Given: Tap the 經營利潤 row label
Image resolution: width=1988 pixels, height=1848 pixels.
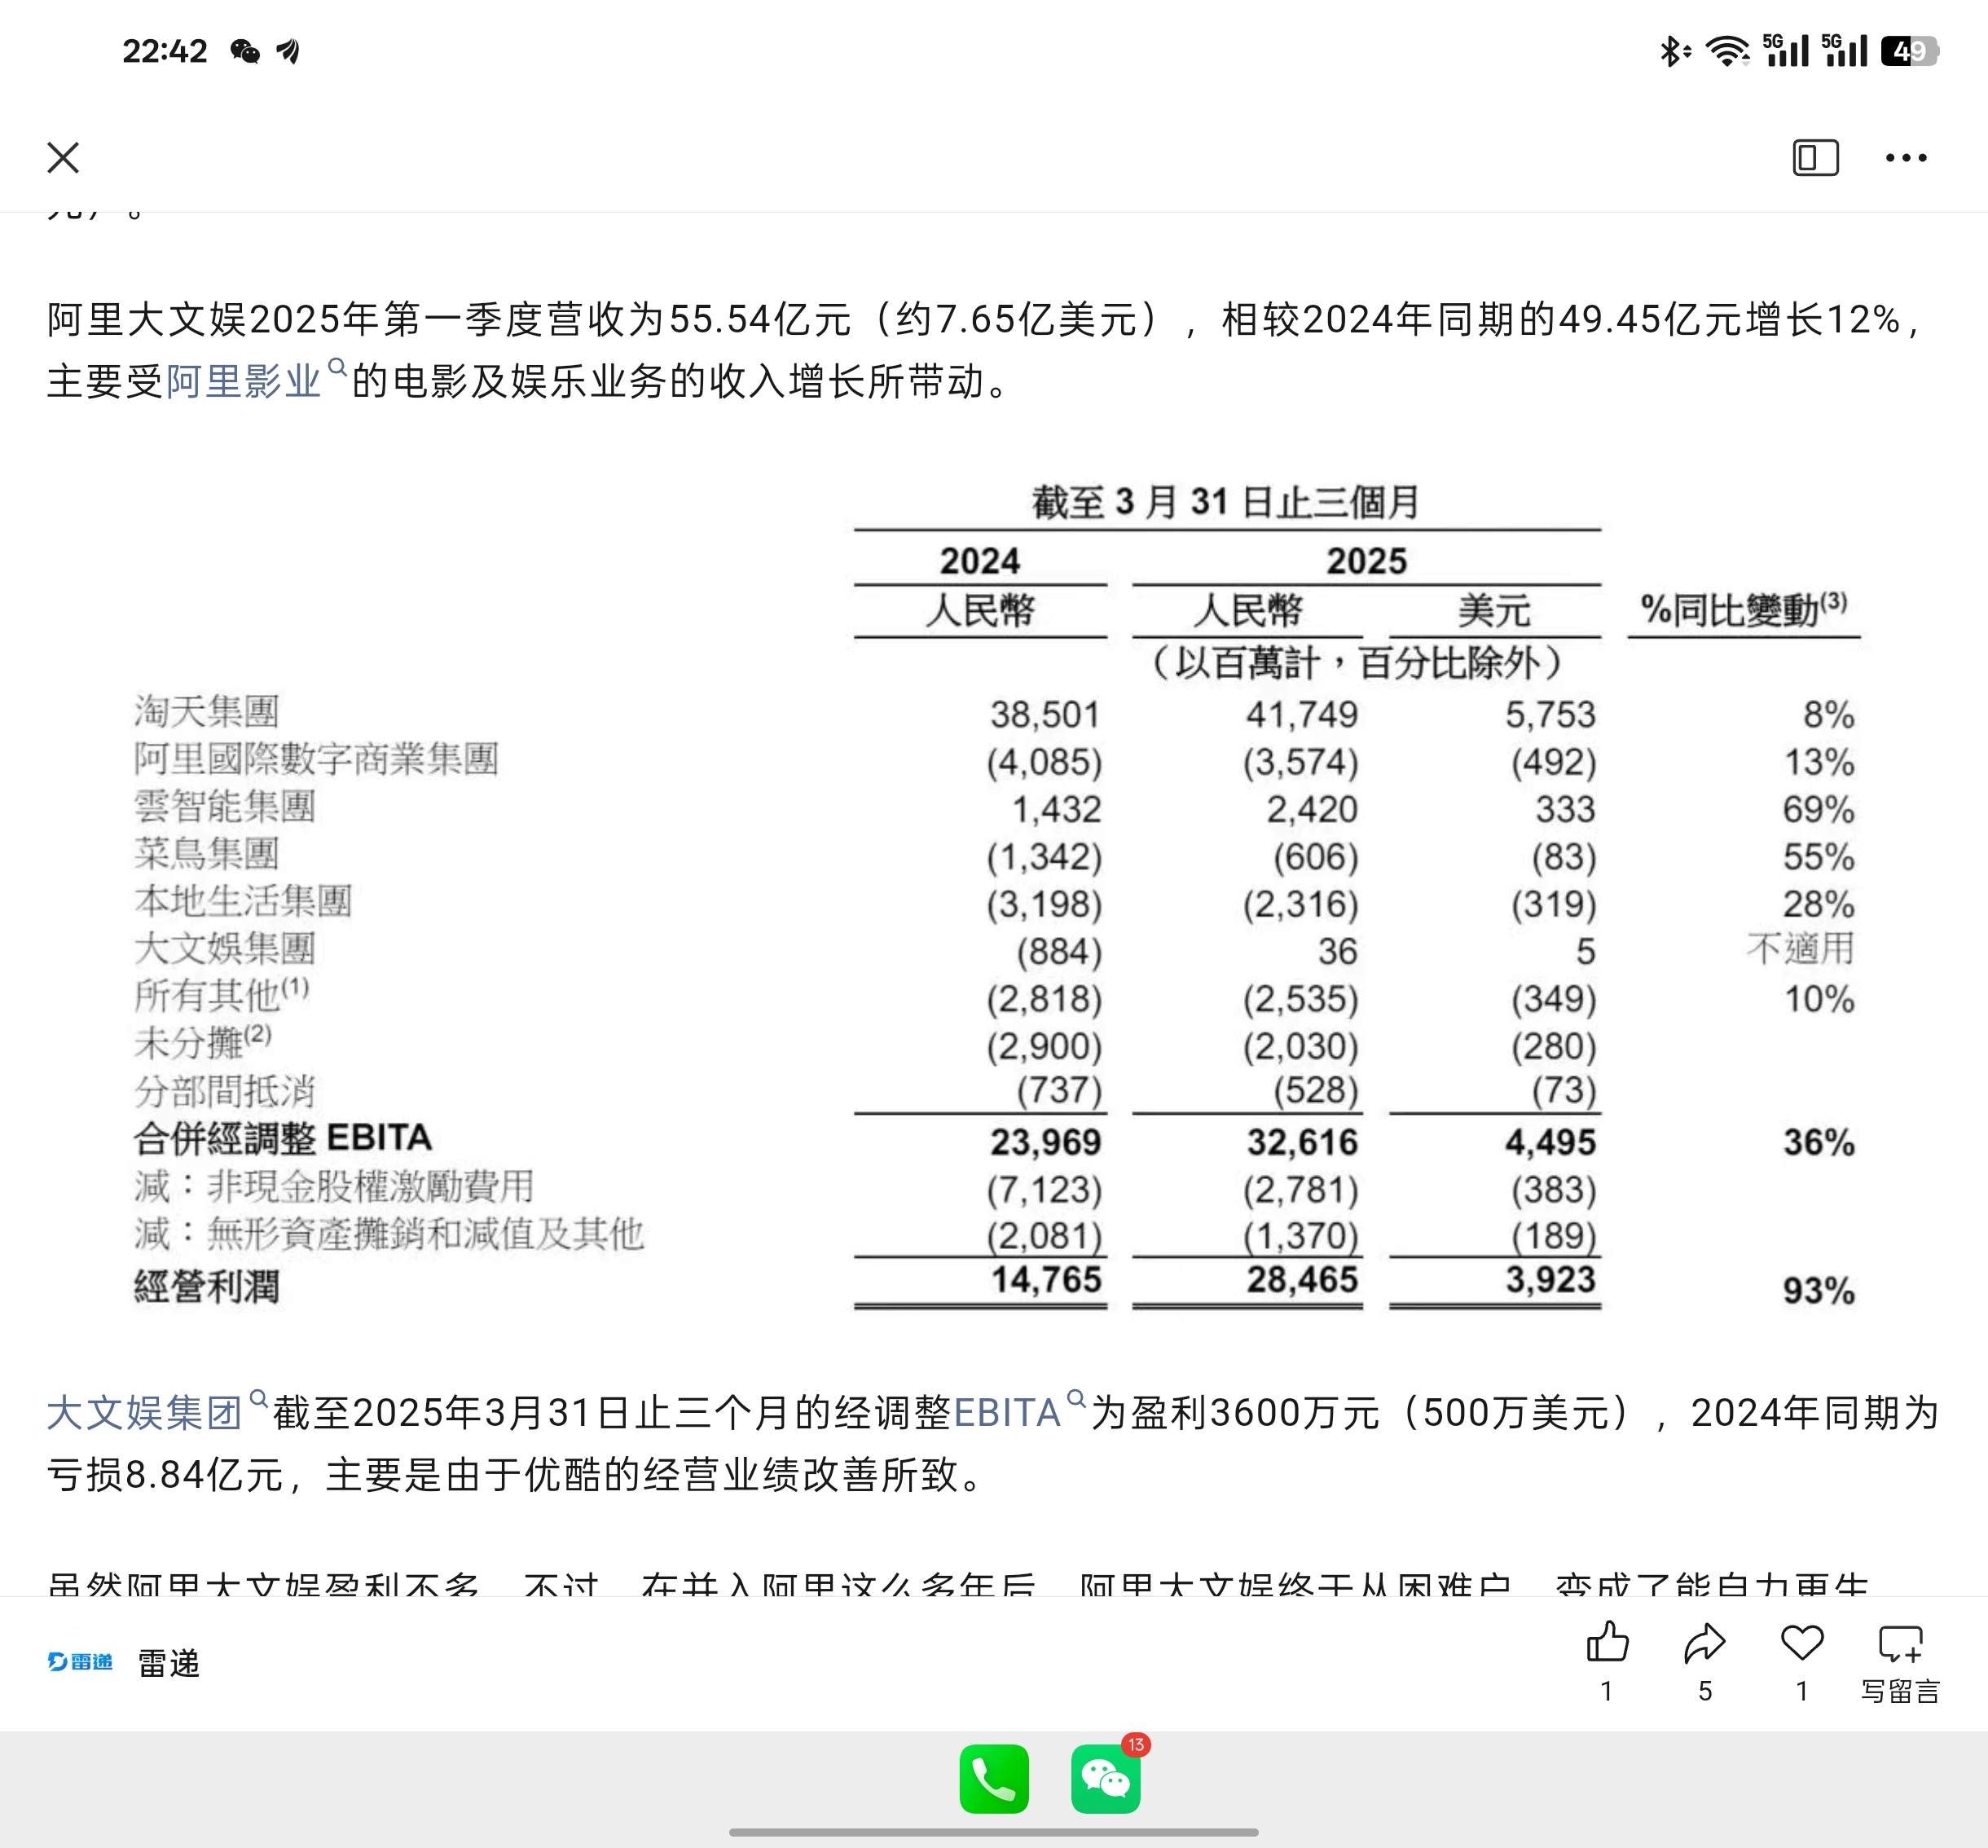Looking at the screenshot, I should click(206, 1286).
